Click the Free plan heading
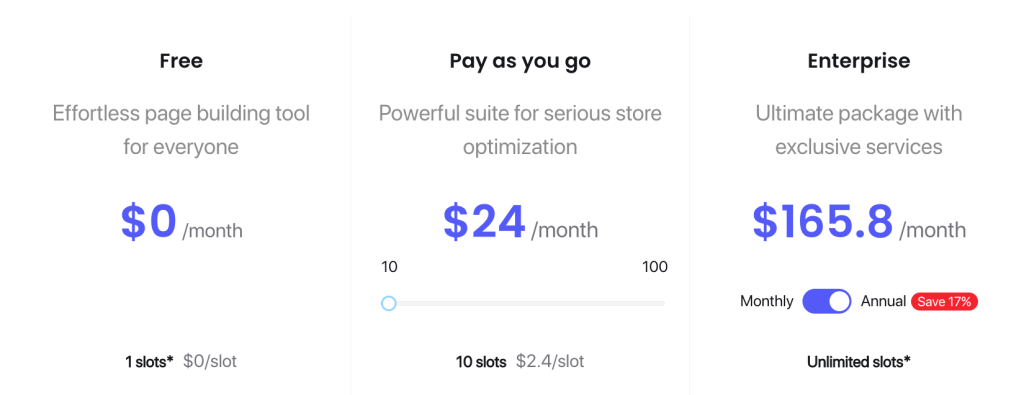 (x=181, y=61)
